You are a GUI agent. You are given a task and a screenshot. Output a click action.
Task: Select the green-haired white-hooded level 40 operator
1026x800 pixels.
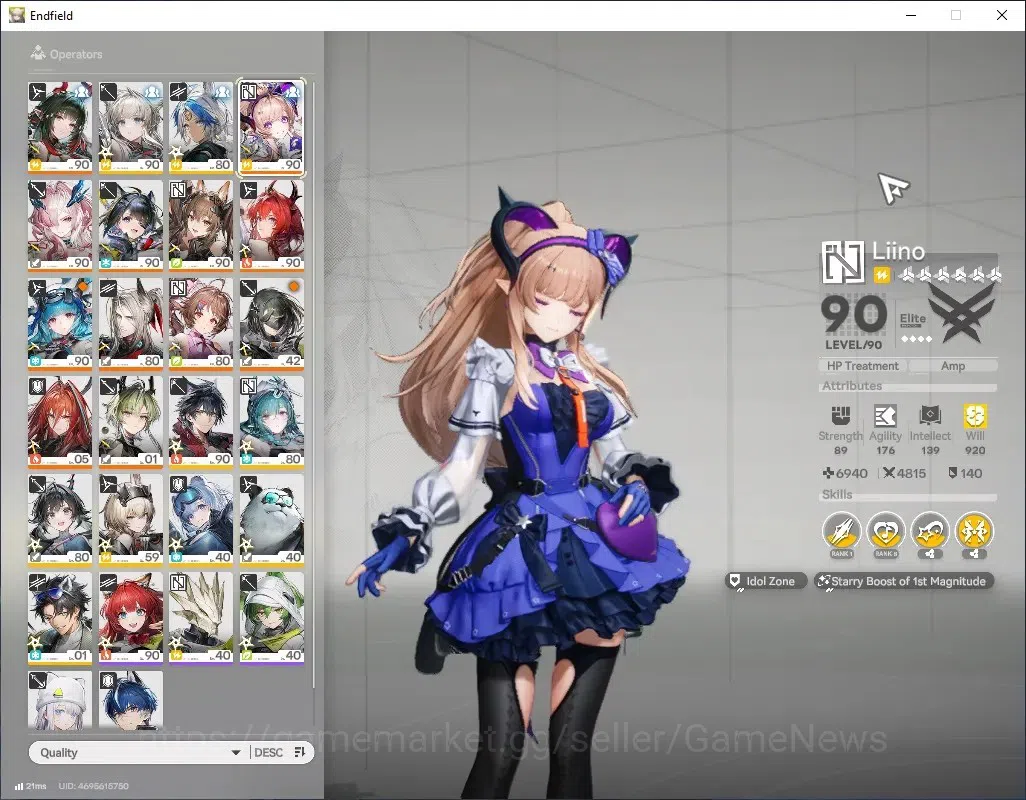pos(272,618)
